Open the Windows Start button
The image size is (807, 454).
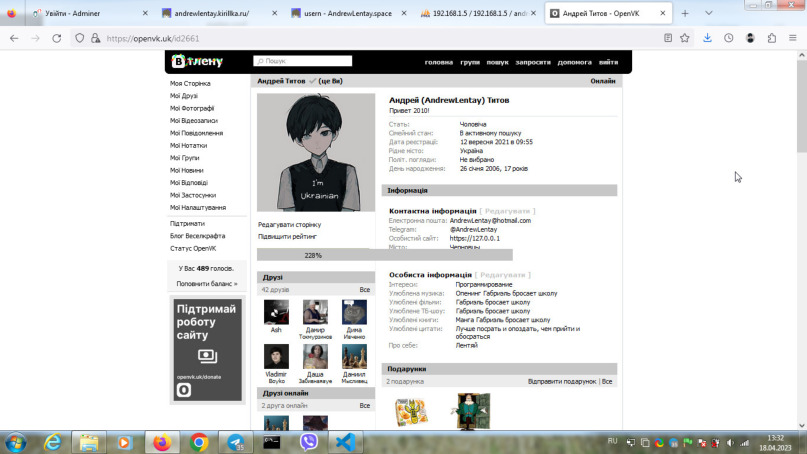tap(16, 443)
